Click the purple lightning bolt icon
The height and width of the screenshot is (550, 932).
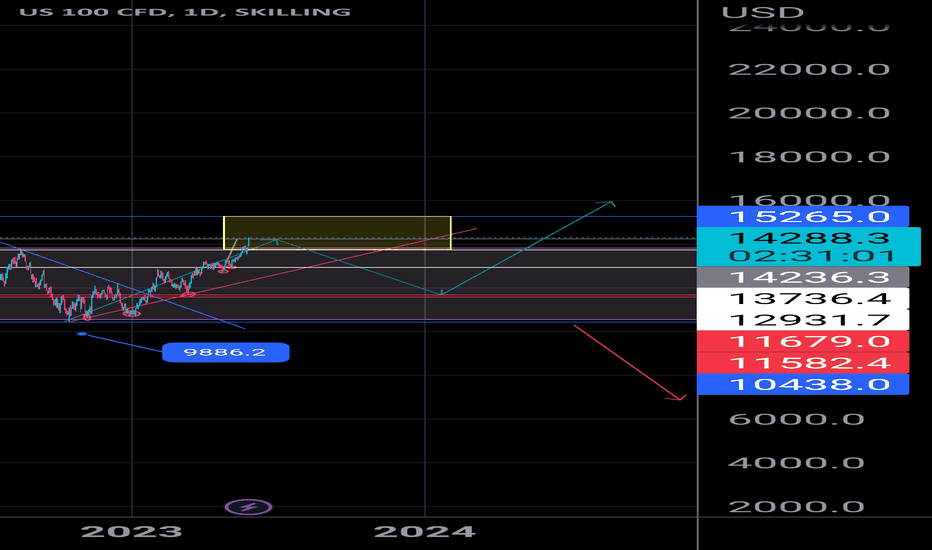click(248, 507)
